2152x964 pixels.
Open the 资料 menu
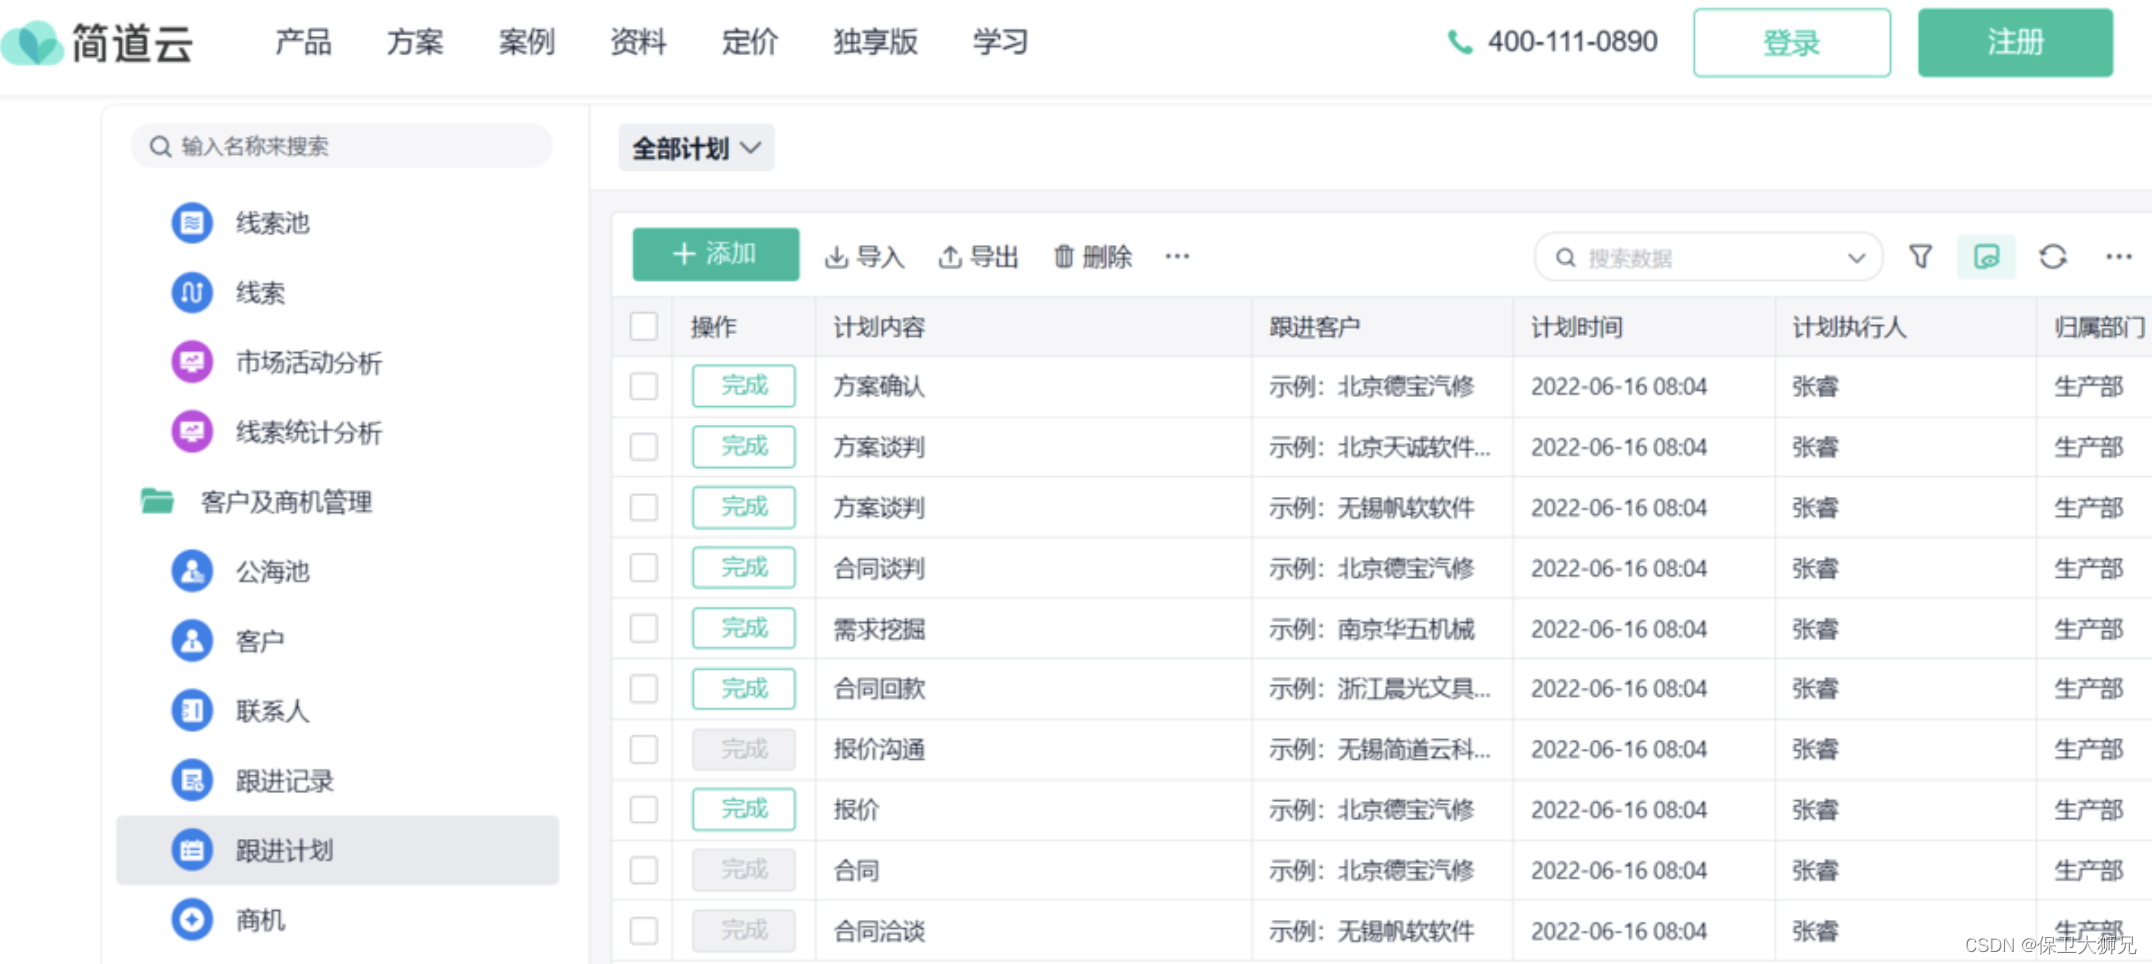pos(638,42)
